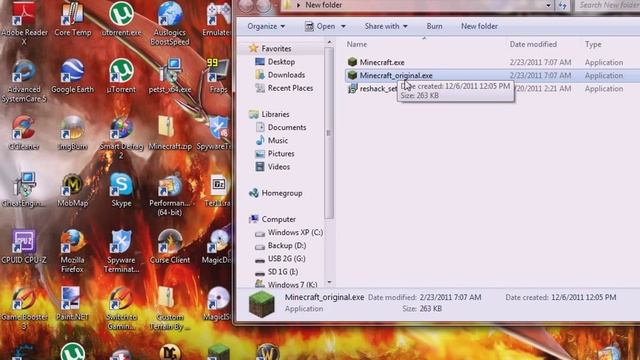Click the µTorrent desktop shortcut
640x360 pixels.
[x=121, y=76]
